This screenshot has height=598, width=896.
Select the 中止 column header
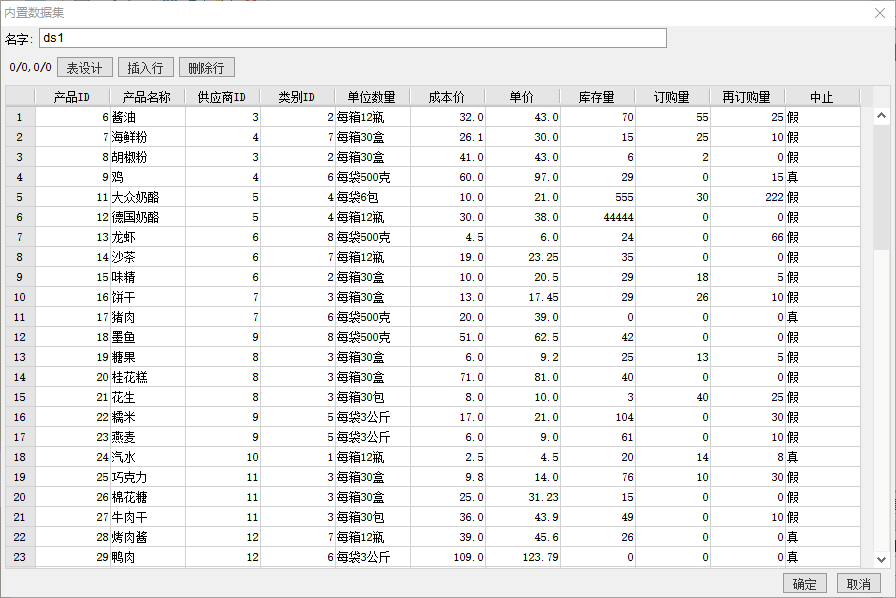(822, 97)
